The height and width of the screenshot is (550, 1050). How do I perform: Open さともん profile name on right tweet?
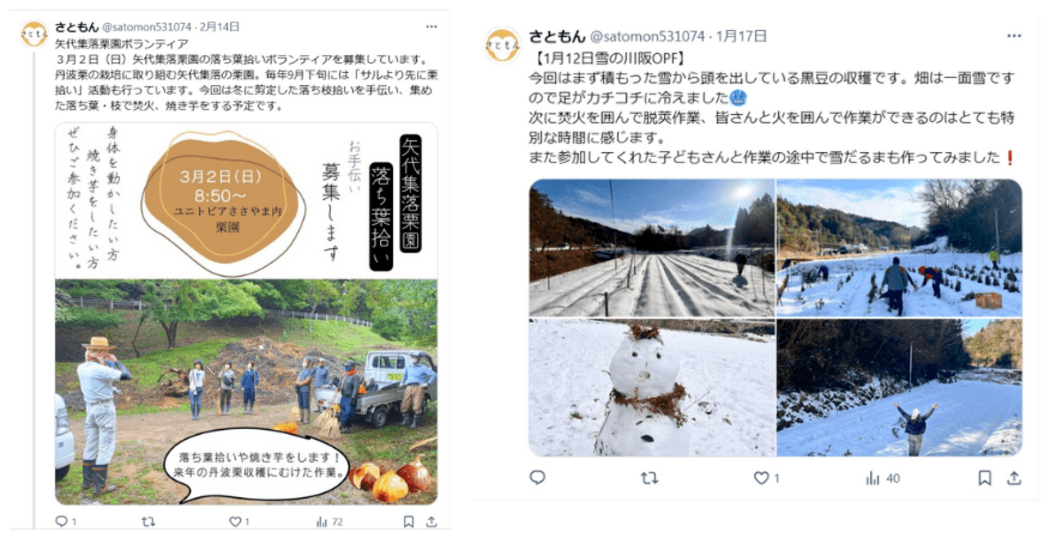(557, 36)
